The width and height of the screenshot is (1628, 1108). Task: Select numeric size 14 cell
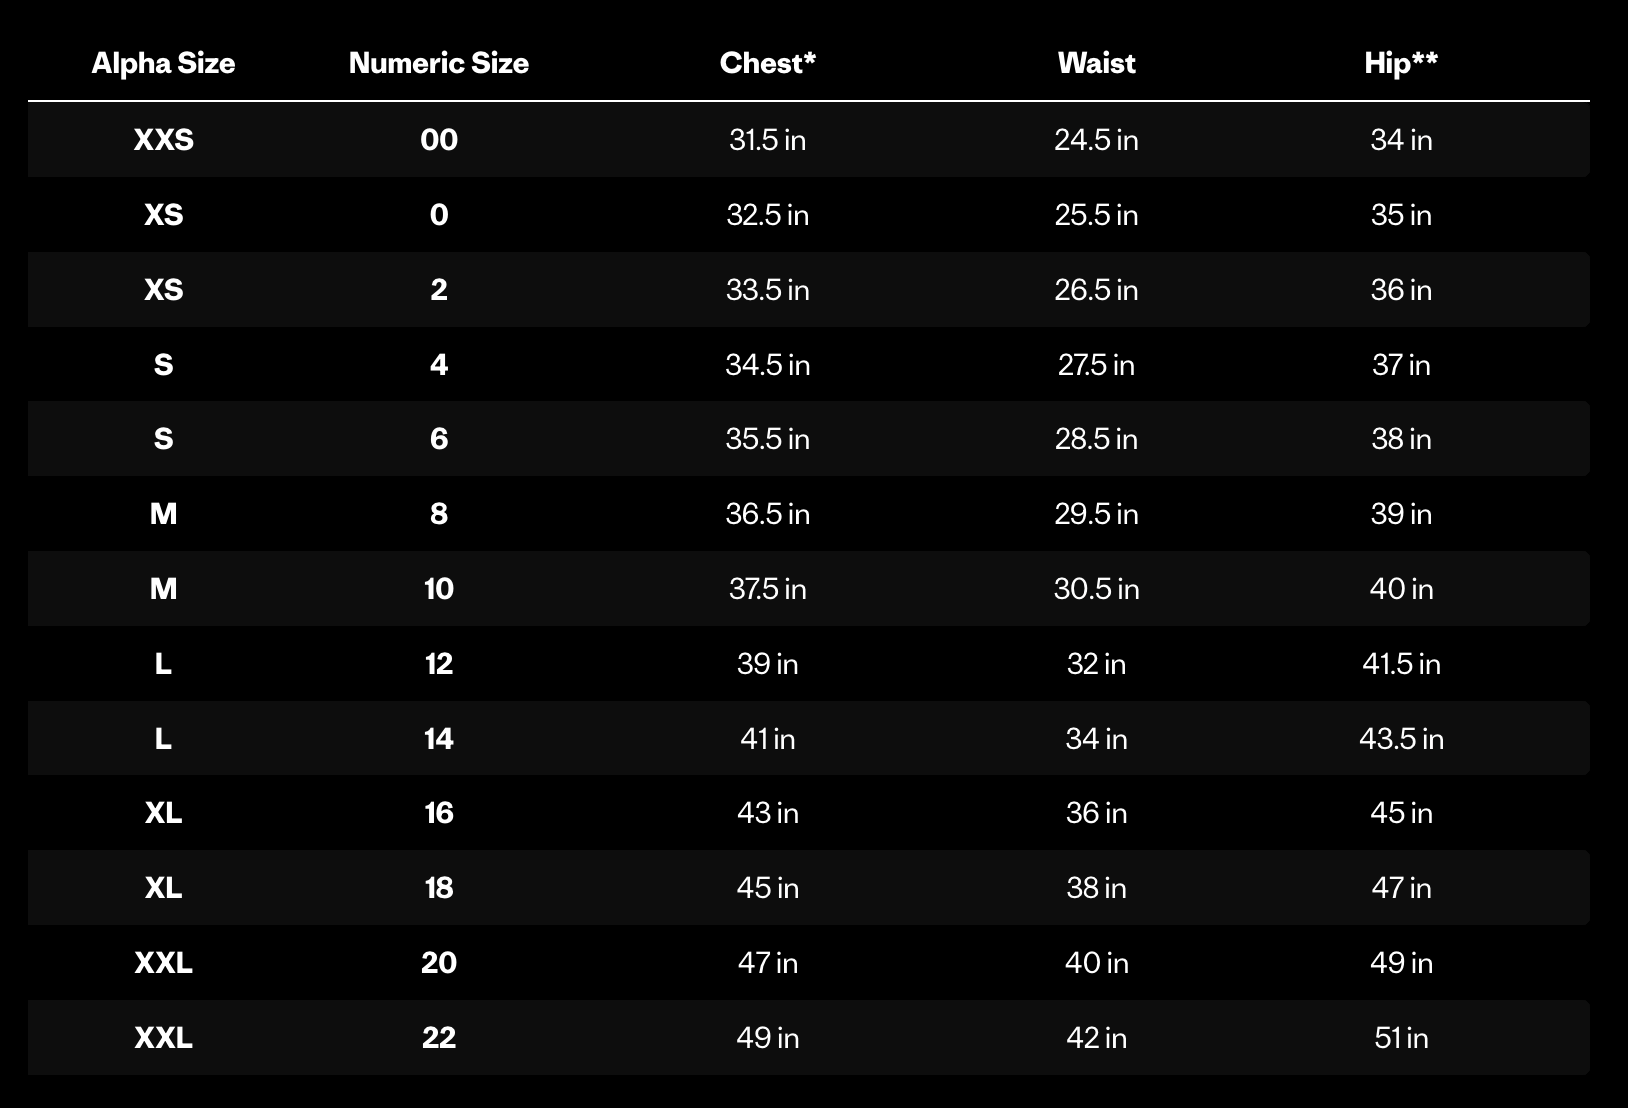(439, 739)
